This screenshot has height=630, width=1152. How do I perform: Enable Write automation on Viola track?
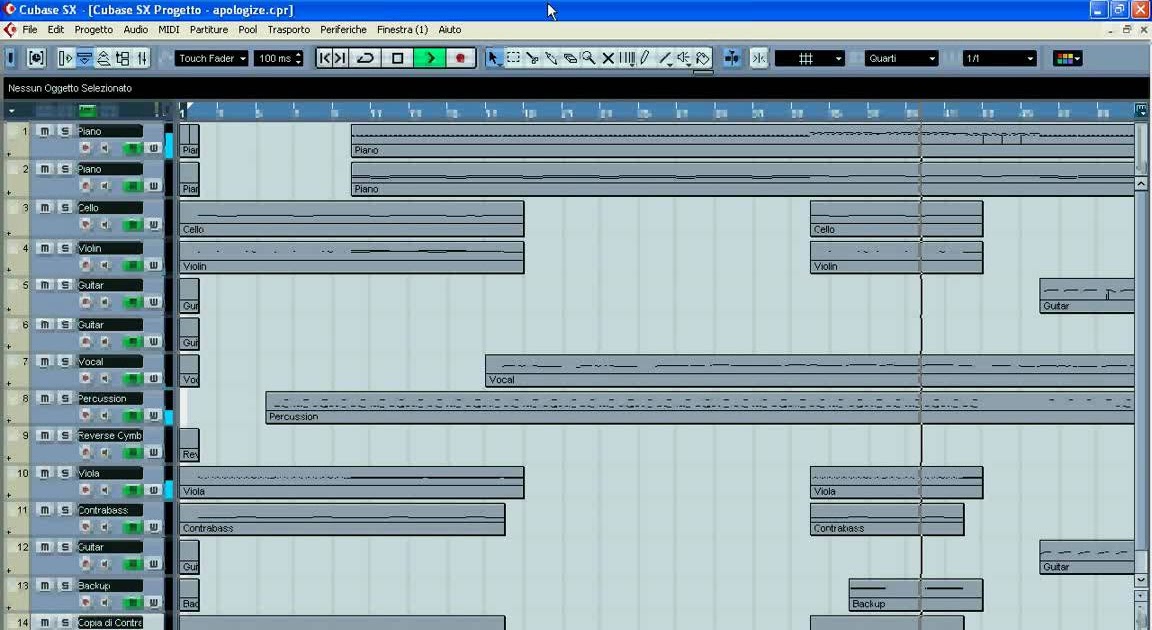coord(153,490)
